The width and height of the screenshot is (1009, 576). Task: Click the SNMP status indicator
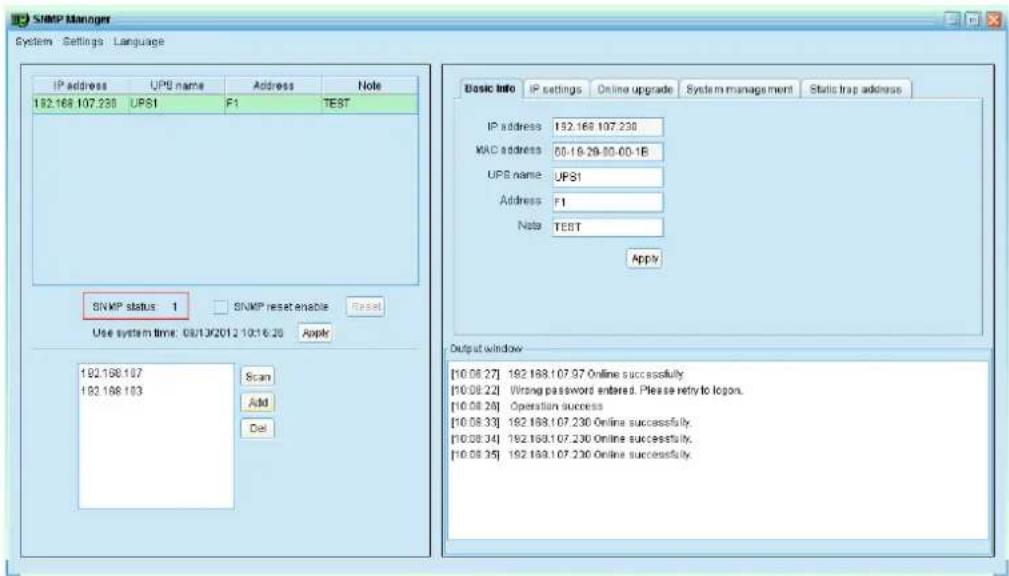coord(136,307)
